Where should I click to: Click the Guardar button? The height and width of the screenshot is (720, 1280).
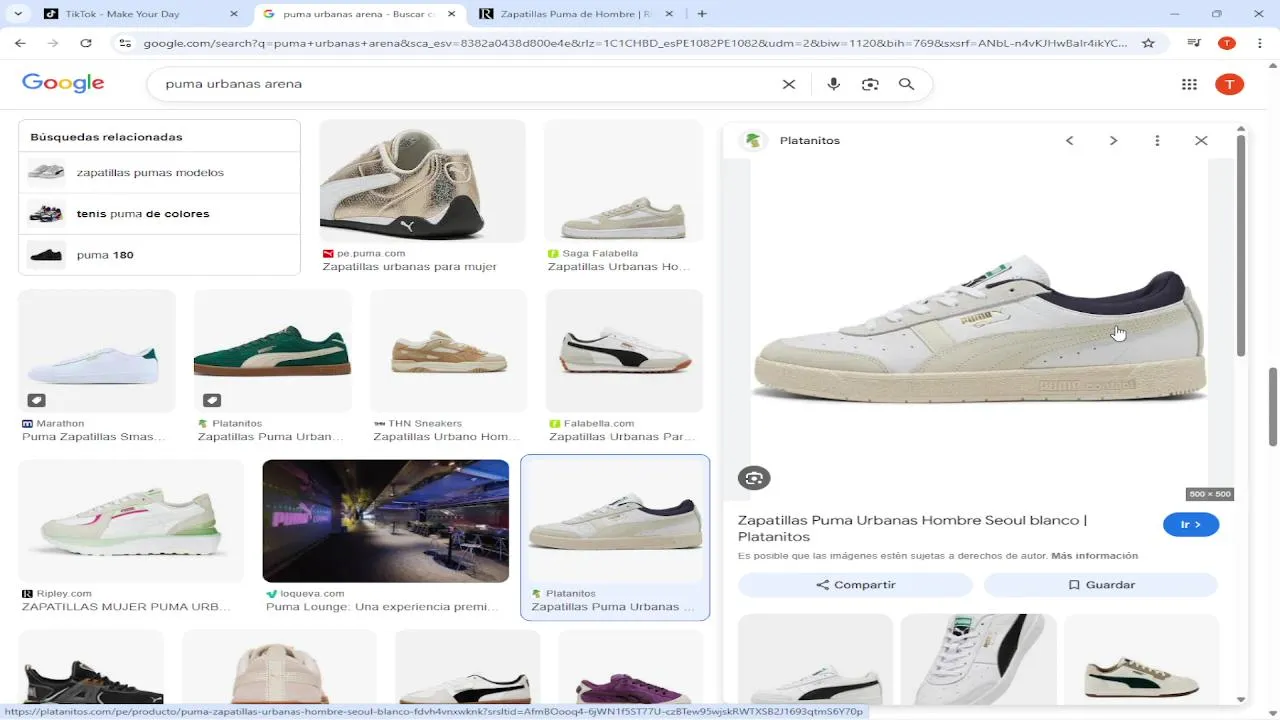coord(1100,585)
